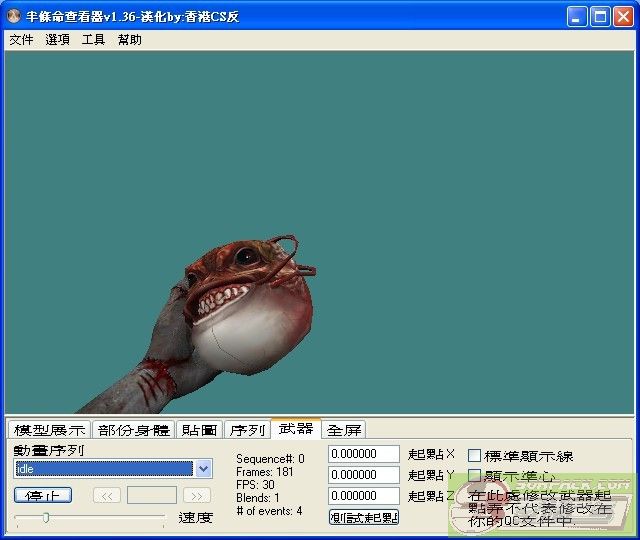Switch to the 部份身體 tab
640x540 pixels.
(x=133, y=430)
